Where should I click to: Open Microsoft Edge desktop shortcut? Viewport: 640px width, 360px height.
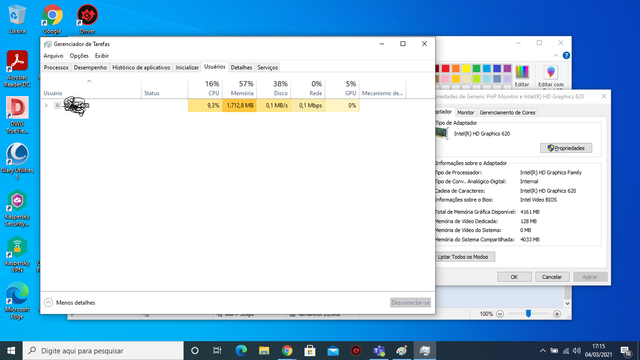[17, 301]
